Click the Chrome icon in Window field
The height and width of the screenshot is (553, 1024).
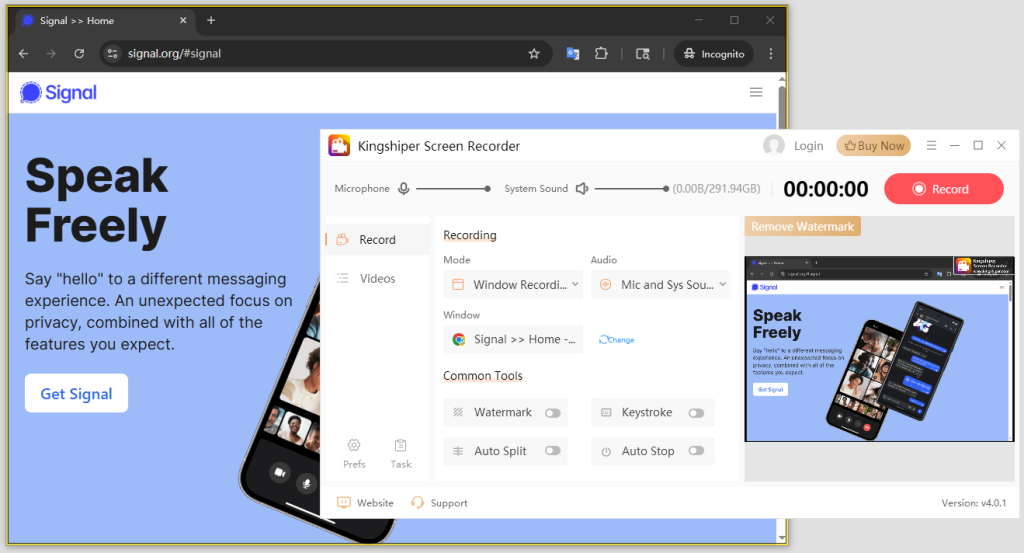click(459, 340)
